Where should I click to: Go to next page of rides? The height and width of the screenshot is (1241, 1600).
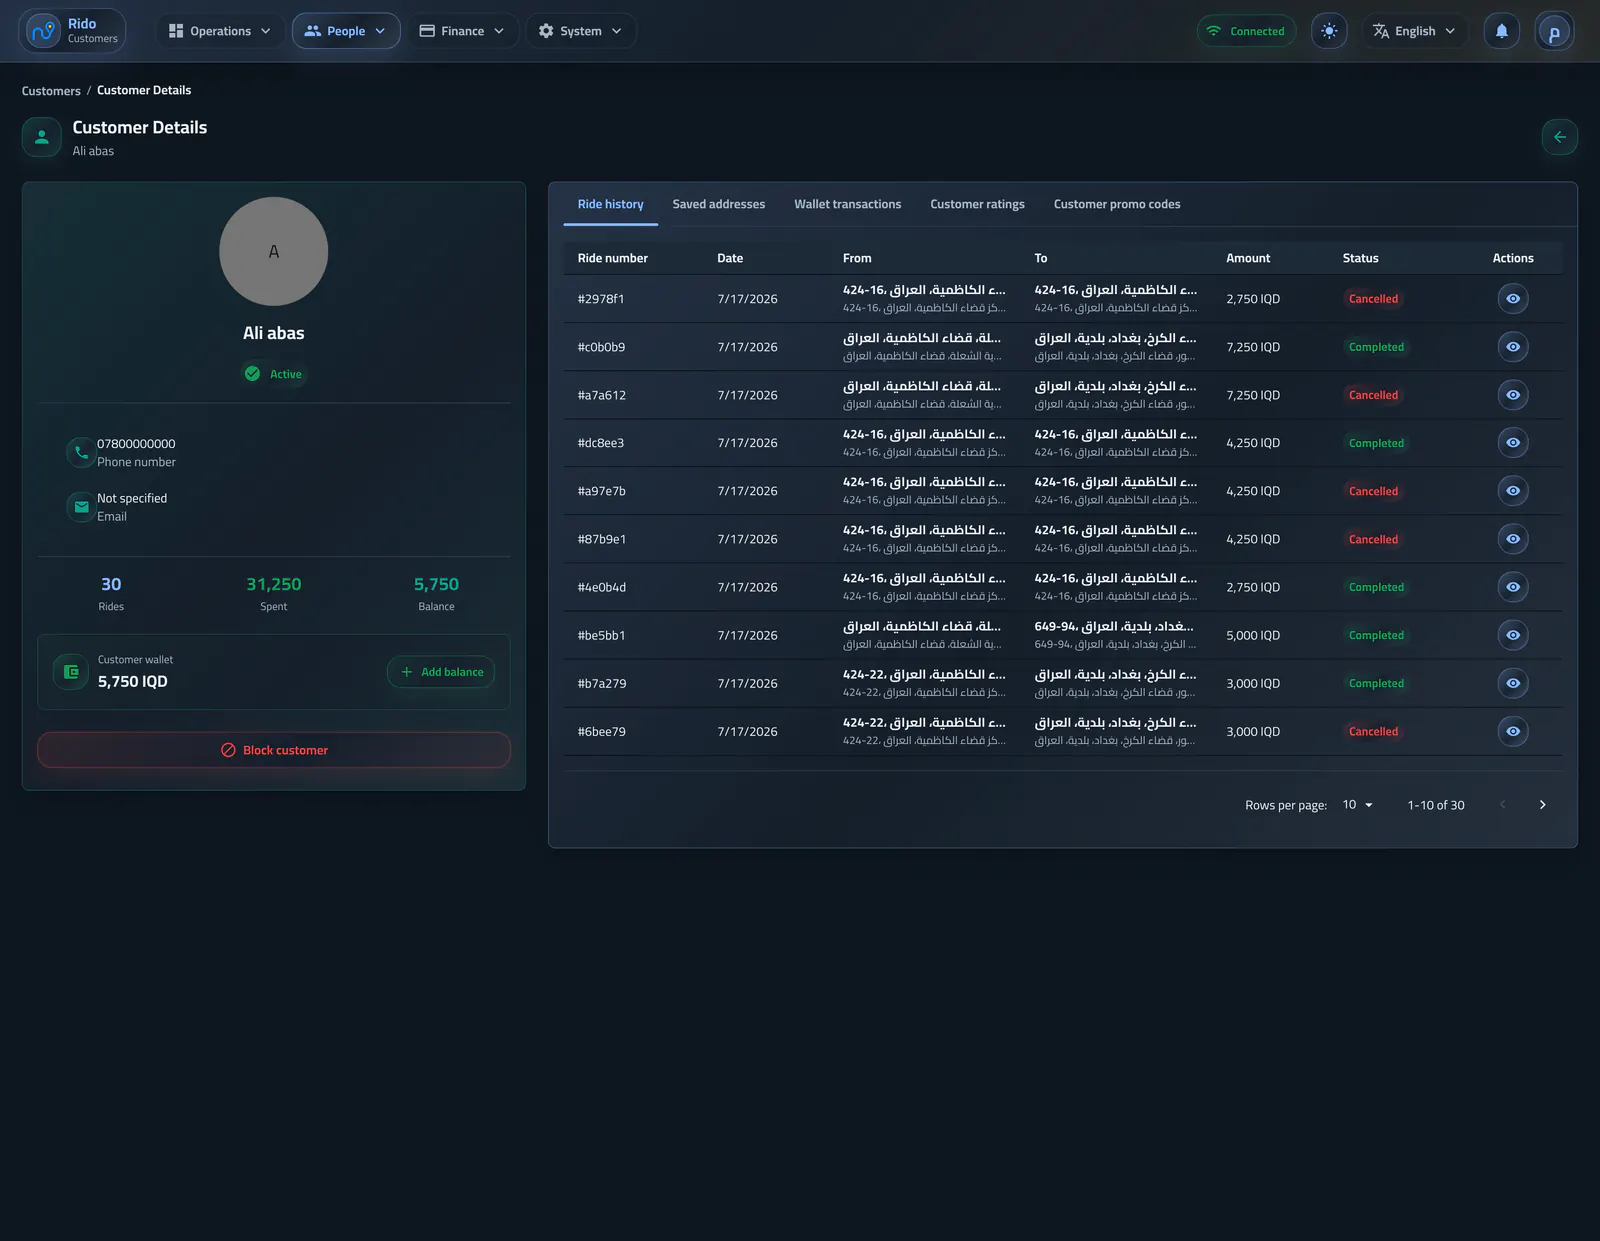tap(1542, 805)
